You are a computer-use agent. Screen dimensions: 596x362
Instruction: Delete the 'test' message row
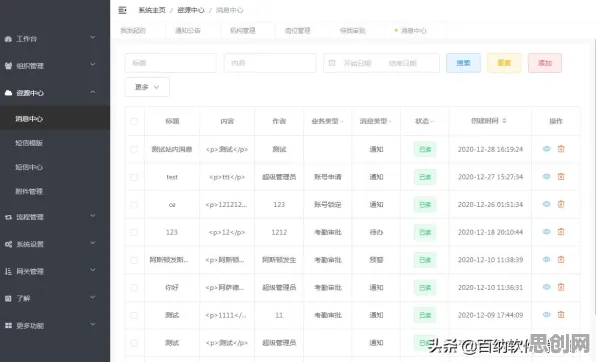point(561,176)
